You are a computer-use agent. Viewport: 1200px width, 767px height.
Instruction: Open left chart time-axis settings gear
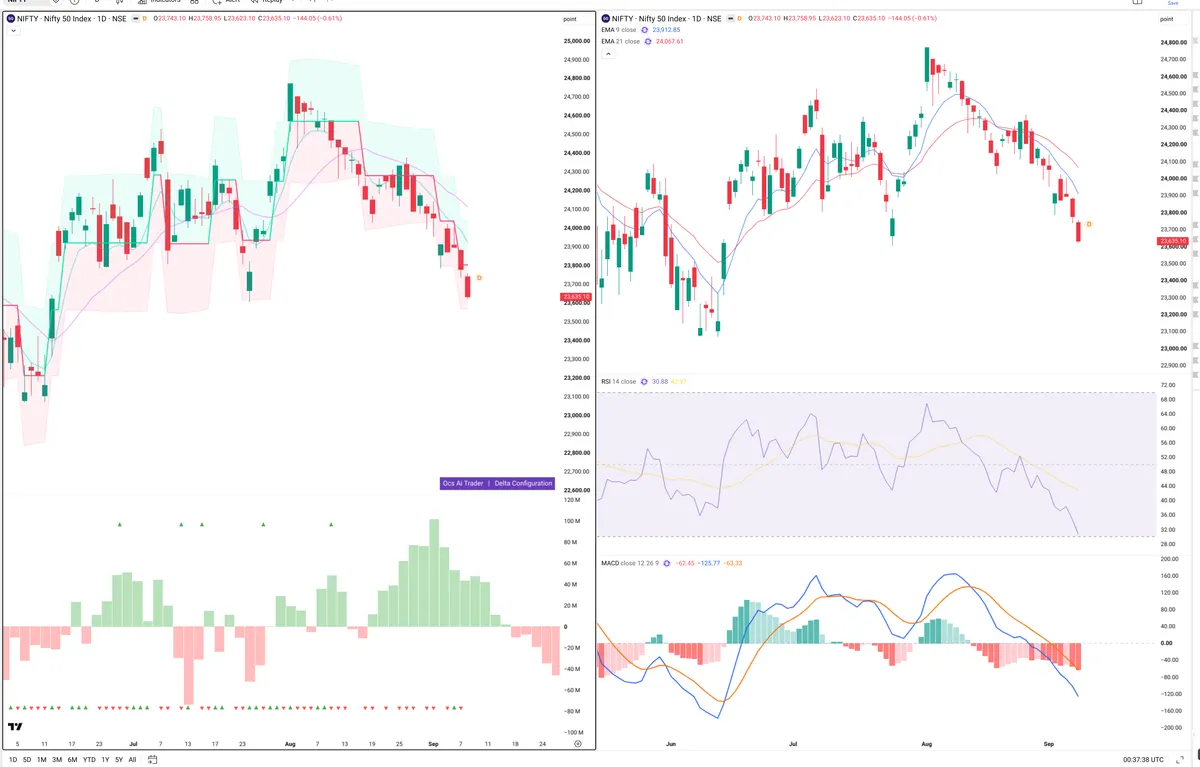tap(578, 744)
